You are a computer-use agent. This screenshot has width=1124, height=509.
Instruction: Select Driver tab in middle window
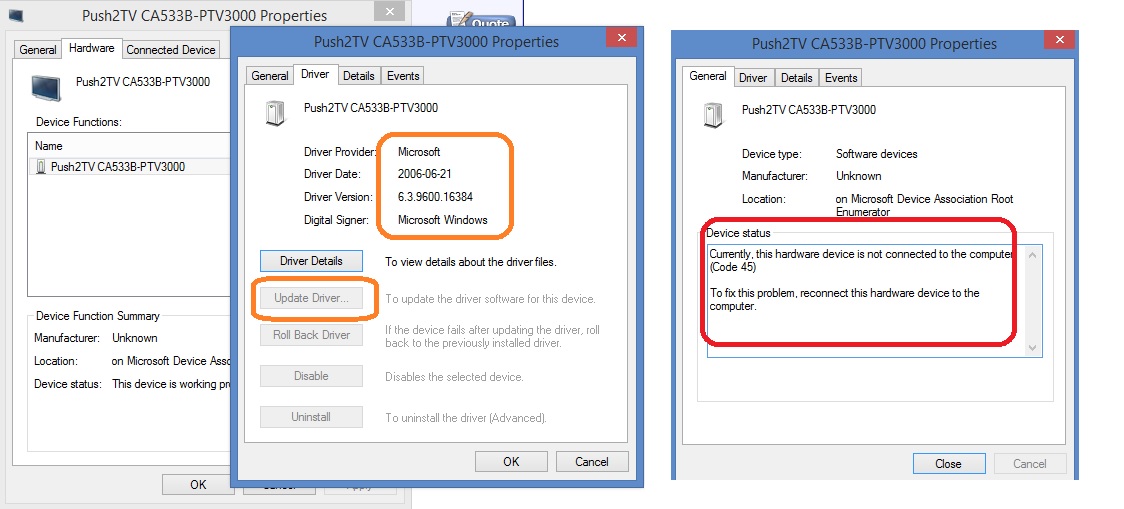315,74
